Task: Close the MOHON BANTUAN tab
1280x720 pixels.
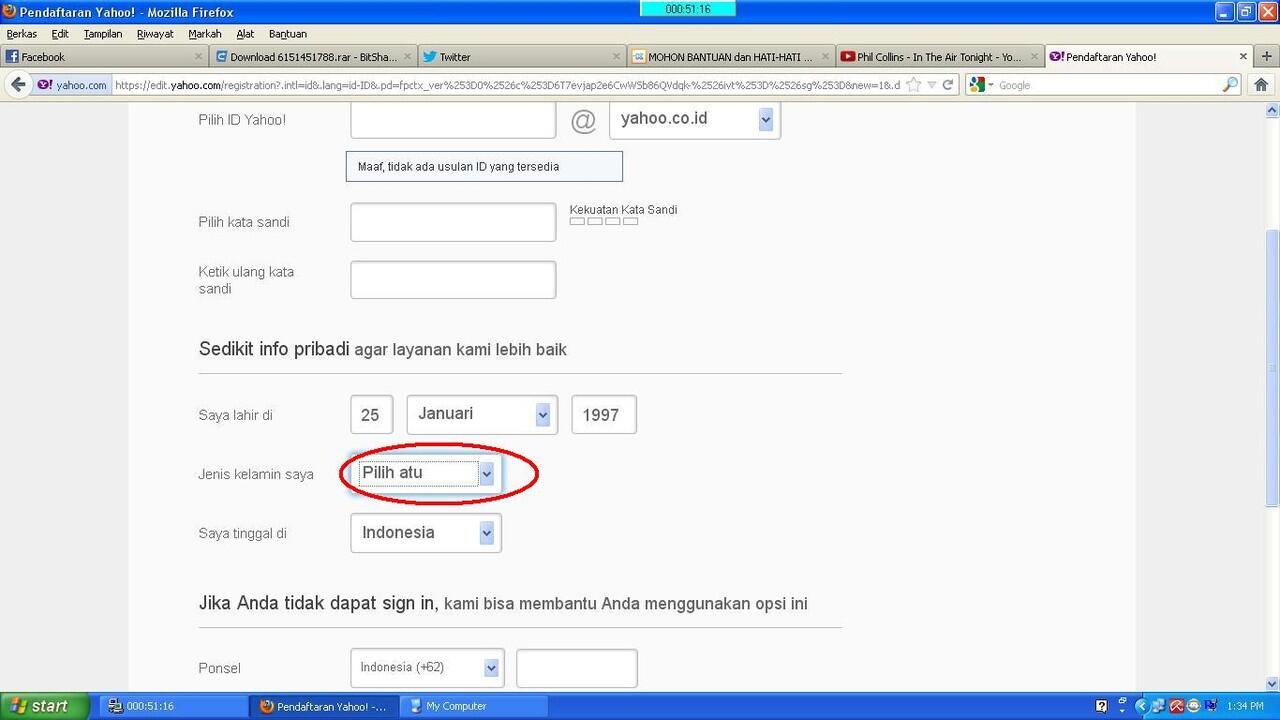Action: pos(825,57)
